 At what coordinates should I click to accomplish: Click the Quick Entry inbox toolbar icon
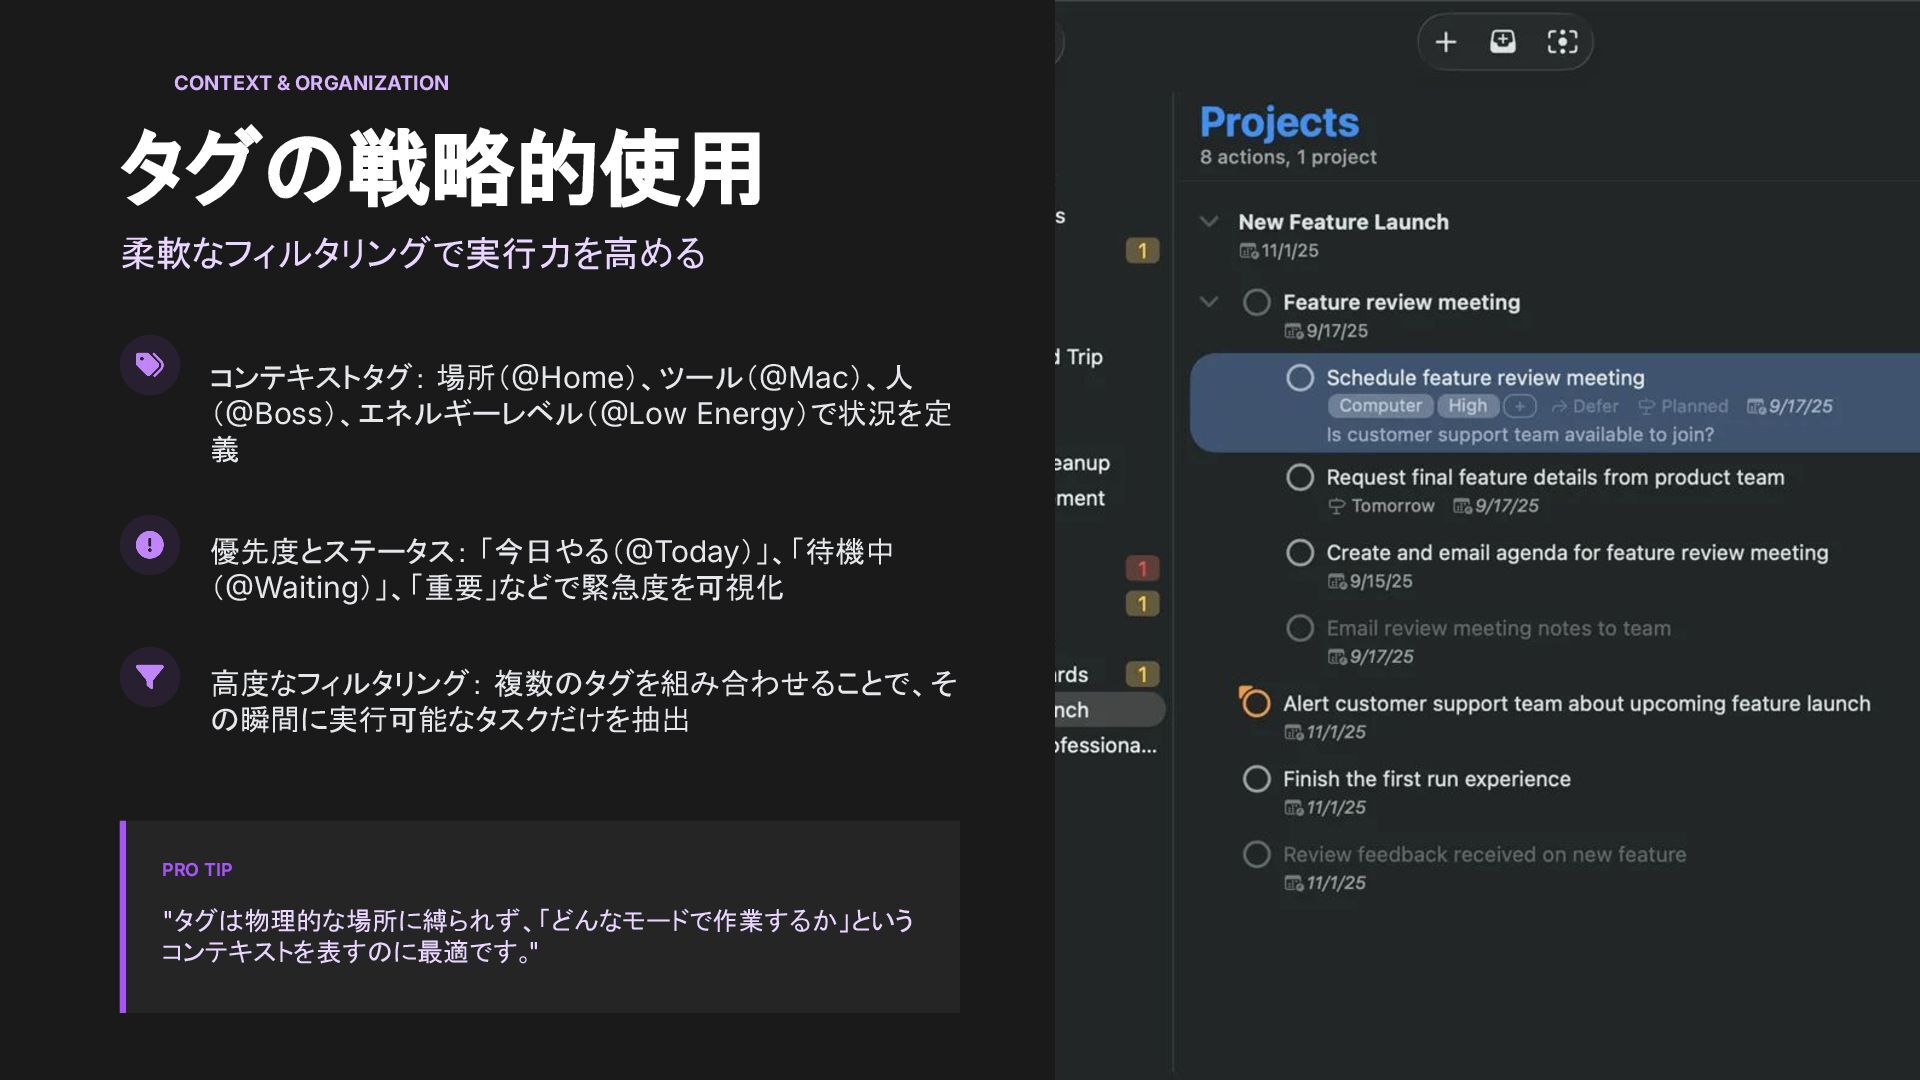[x=1502, y=42]
